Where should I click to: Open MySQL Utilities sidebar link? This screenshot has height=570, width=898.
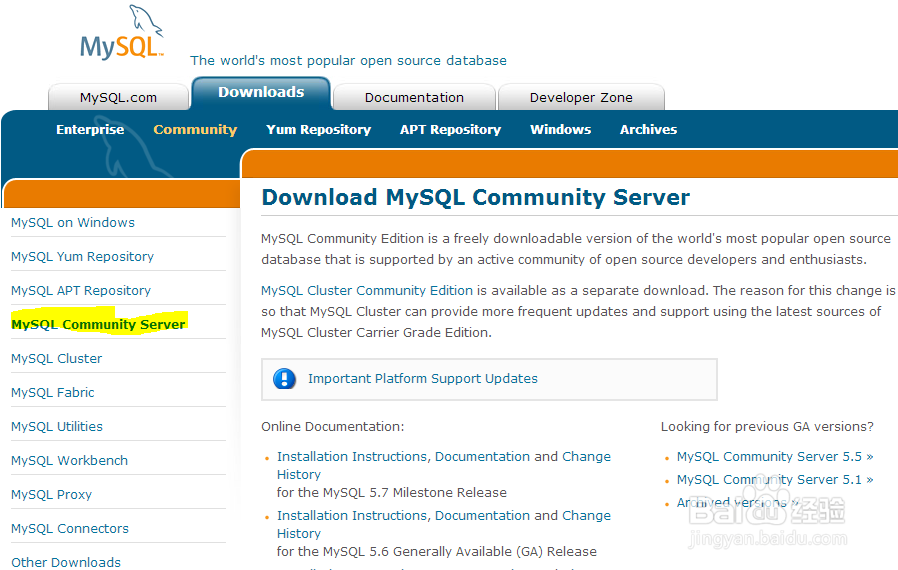point(57,426)
